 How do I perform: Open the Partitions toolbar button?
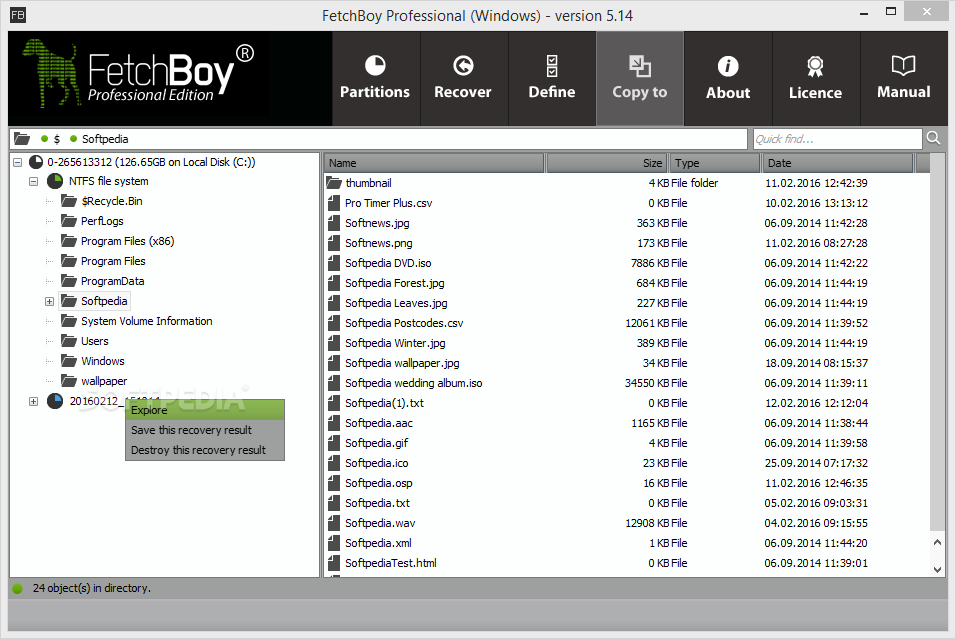(x=376, y=79)
